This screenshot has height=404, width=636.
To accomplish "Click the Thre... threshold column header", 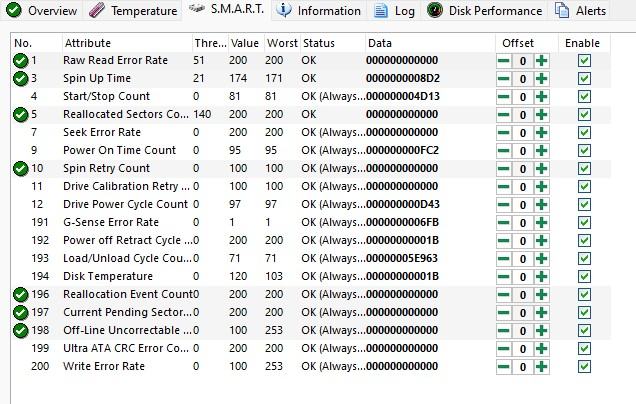I will (x=210, y=43).
